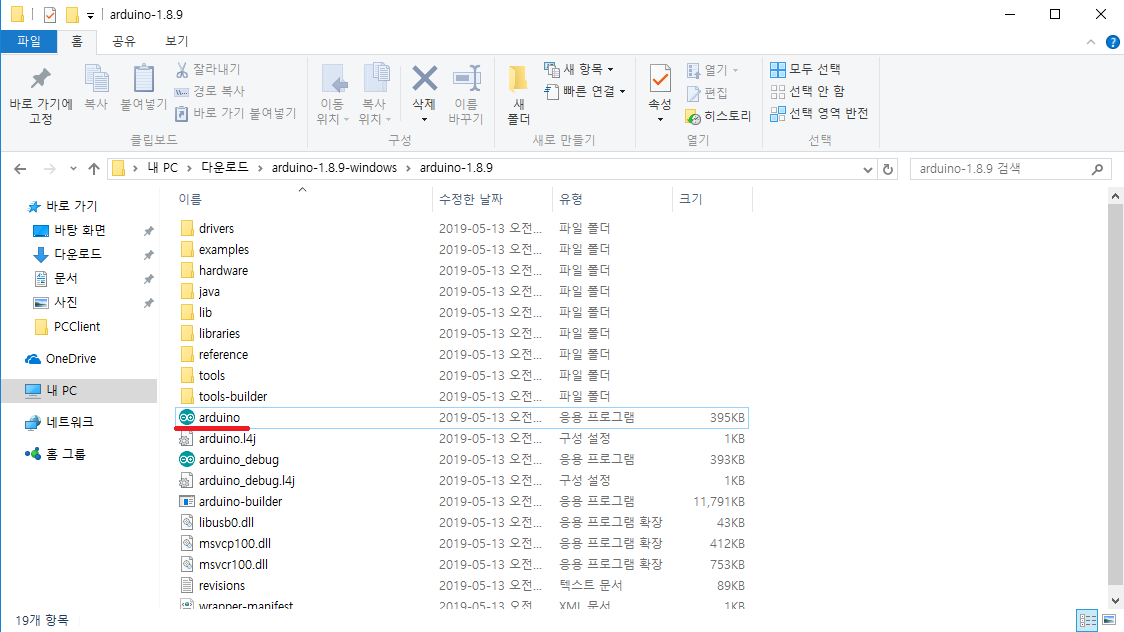Click the vertical scrollbar down arrow

click(1115, 601)
